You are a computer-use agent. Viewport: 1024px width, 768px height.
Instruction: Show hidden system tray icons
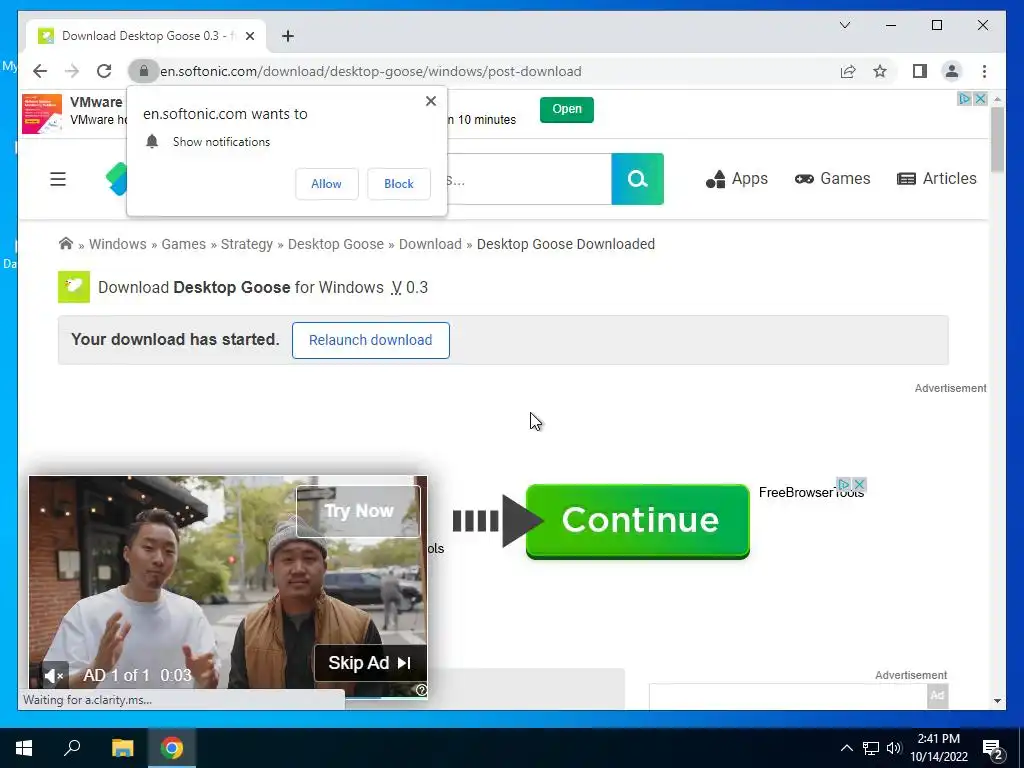click(x=846, y=748)
